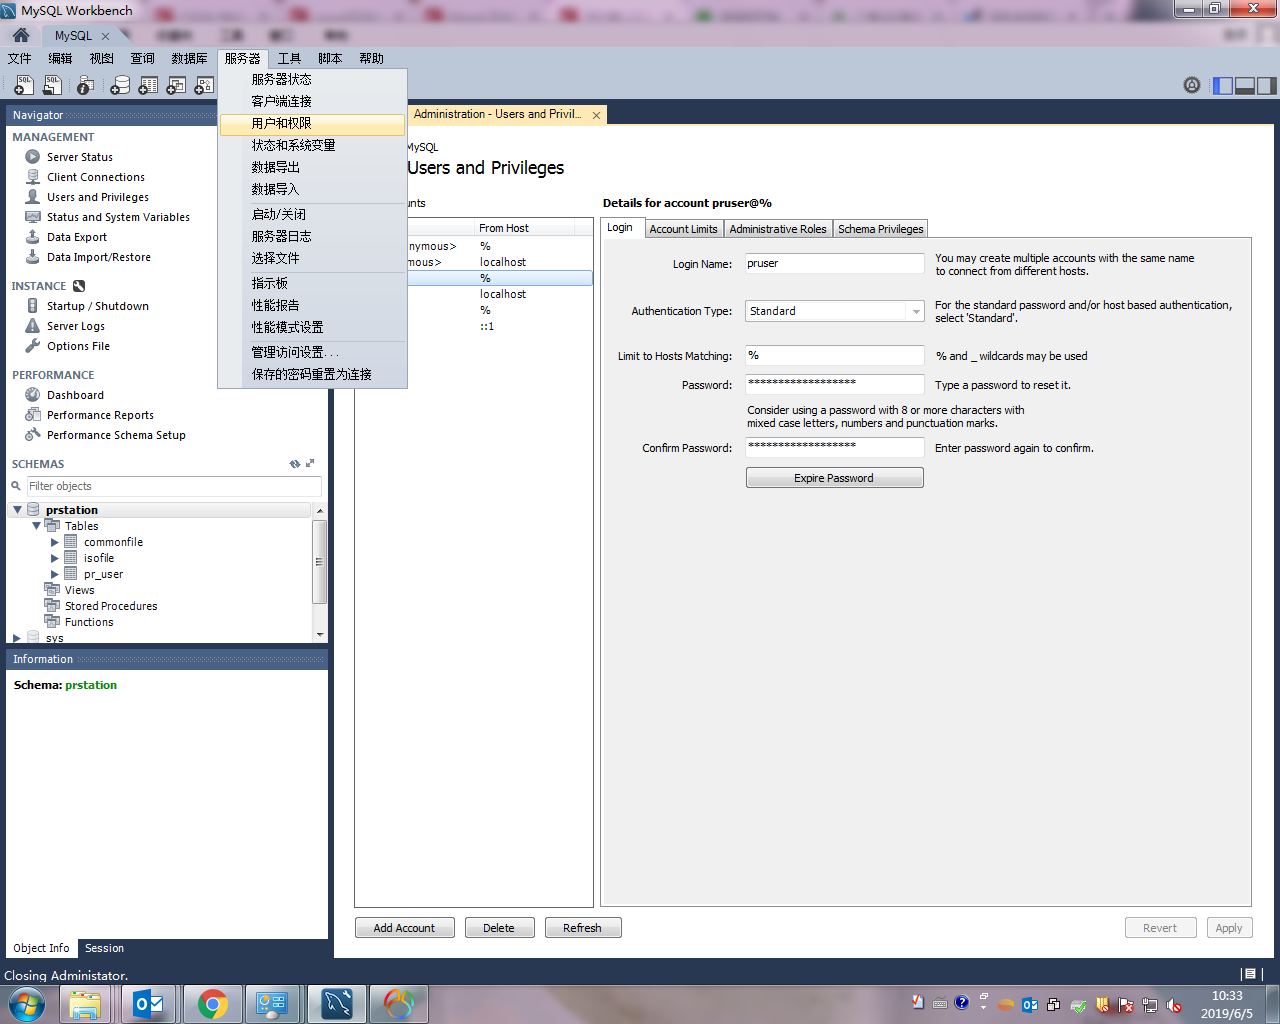Toggle the bottom output panel view
Image resolution: width=1280 pixels, height=1024 pixels.
tap(1245, 86)
